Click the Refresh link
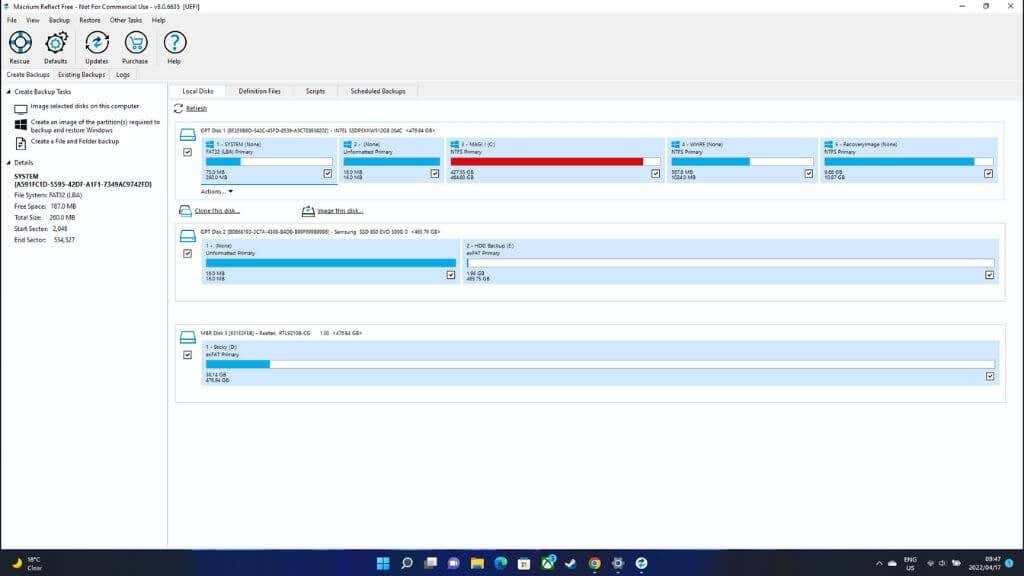Image resolution: width=1024 pixels, height=576 pixels. pos(197,109)
